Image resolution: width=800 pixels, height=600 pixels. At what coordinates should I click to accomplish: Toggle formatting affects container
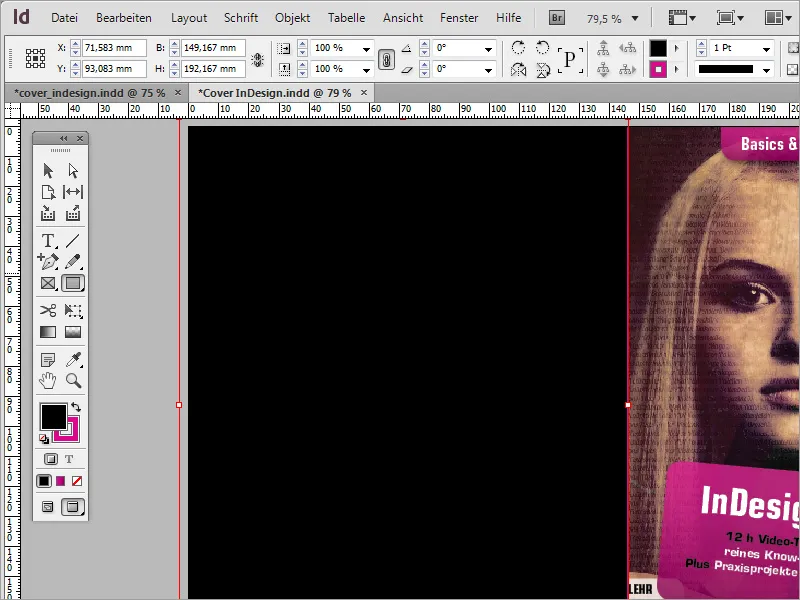click(51, 459)
